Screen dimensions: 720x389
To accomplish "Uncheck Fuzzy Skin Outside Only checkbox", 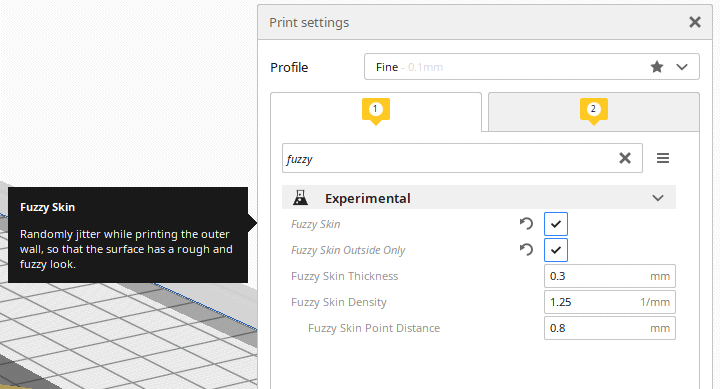I will [x=556, y=250].
